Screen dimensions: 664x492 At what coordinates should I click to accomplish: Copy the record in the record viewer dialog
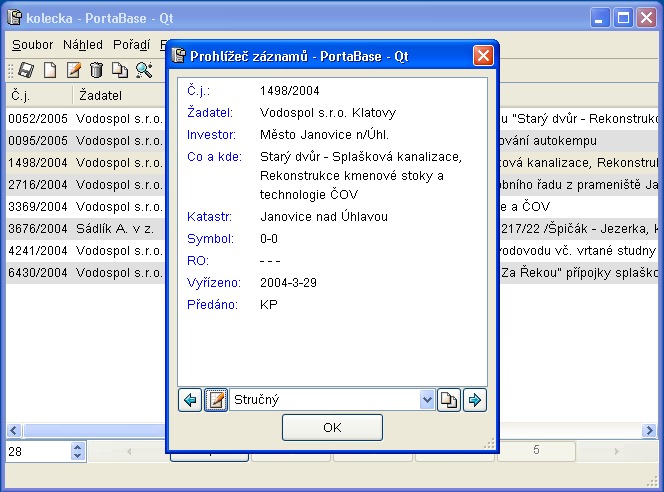click(449, 400)
